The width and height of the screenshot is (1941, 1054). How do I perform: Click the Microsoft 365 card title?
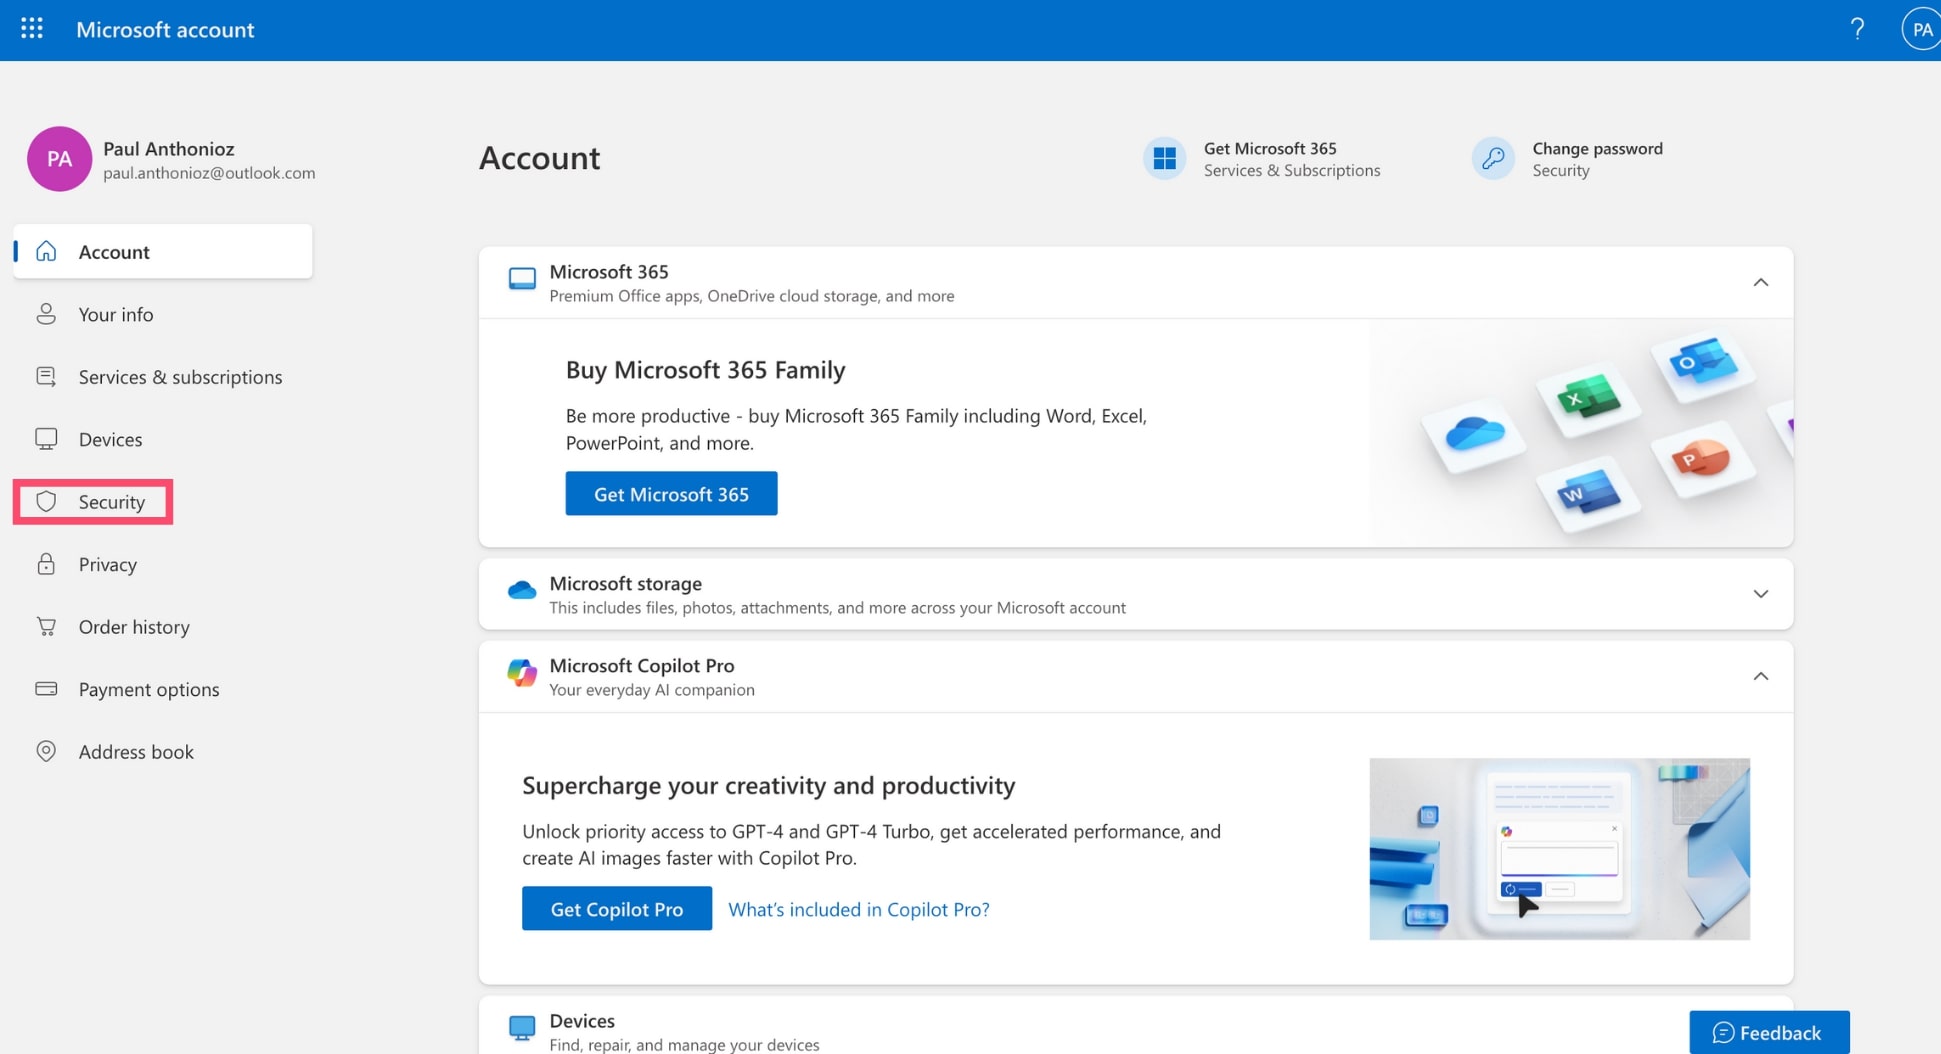pos(609,272)
